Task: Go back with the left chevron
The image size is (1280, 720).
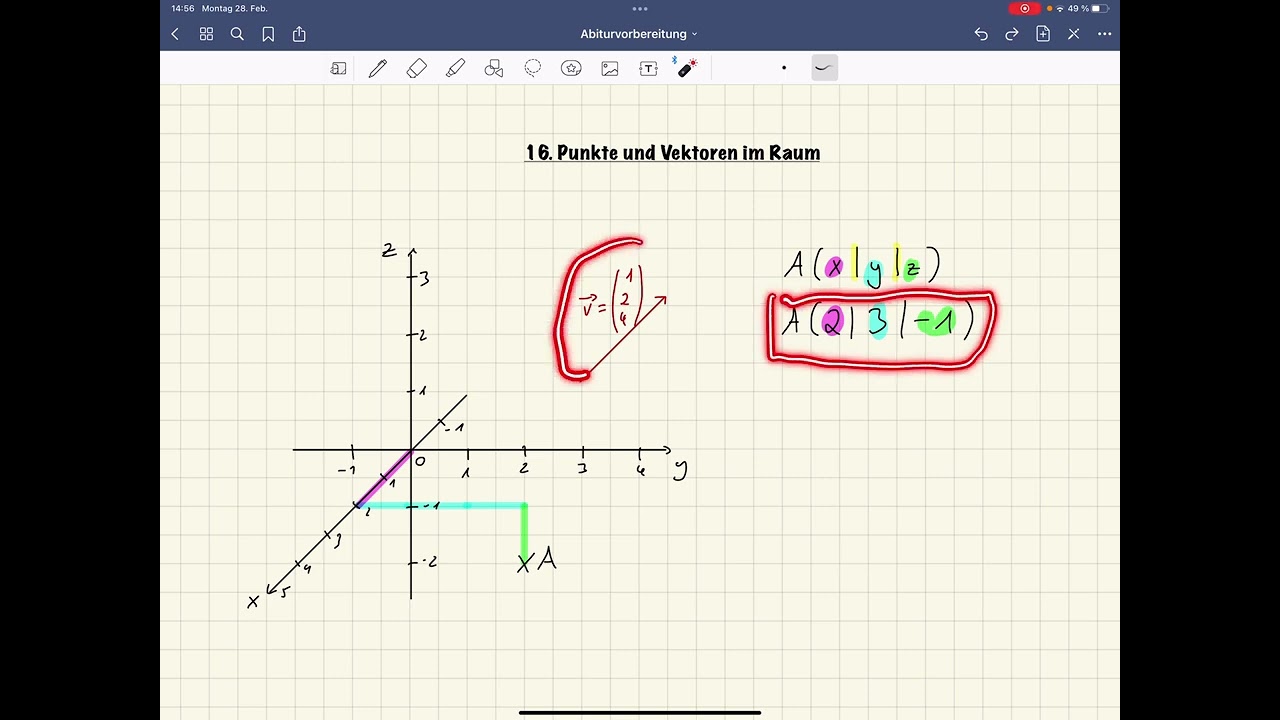Action: [175, 34]
